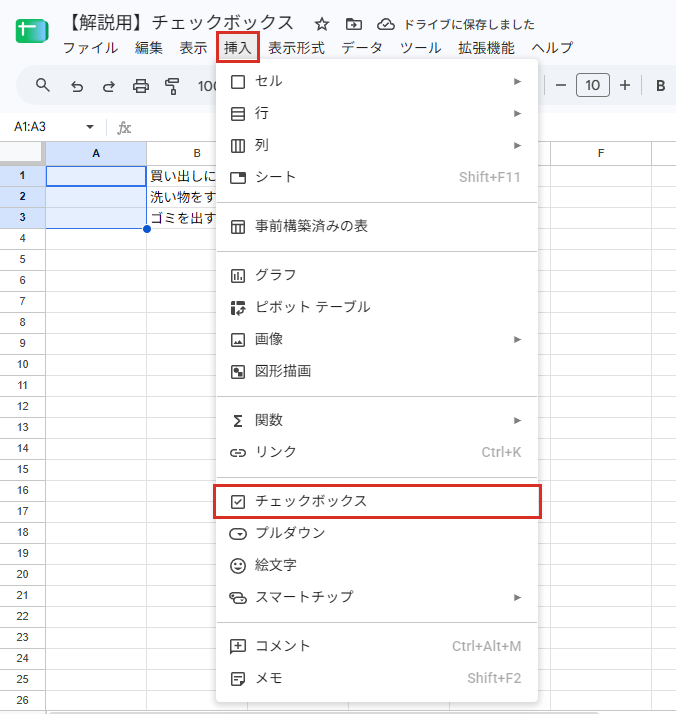Image resolution: width=676 pixels, height=714 pixels.
Task: Select the paint format roller tool
Action: tap(172, 86)
